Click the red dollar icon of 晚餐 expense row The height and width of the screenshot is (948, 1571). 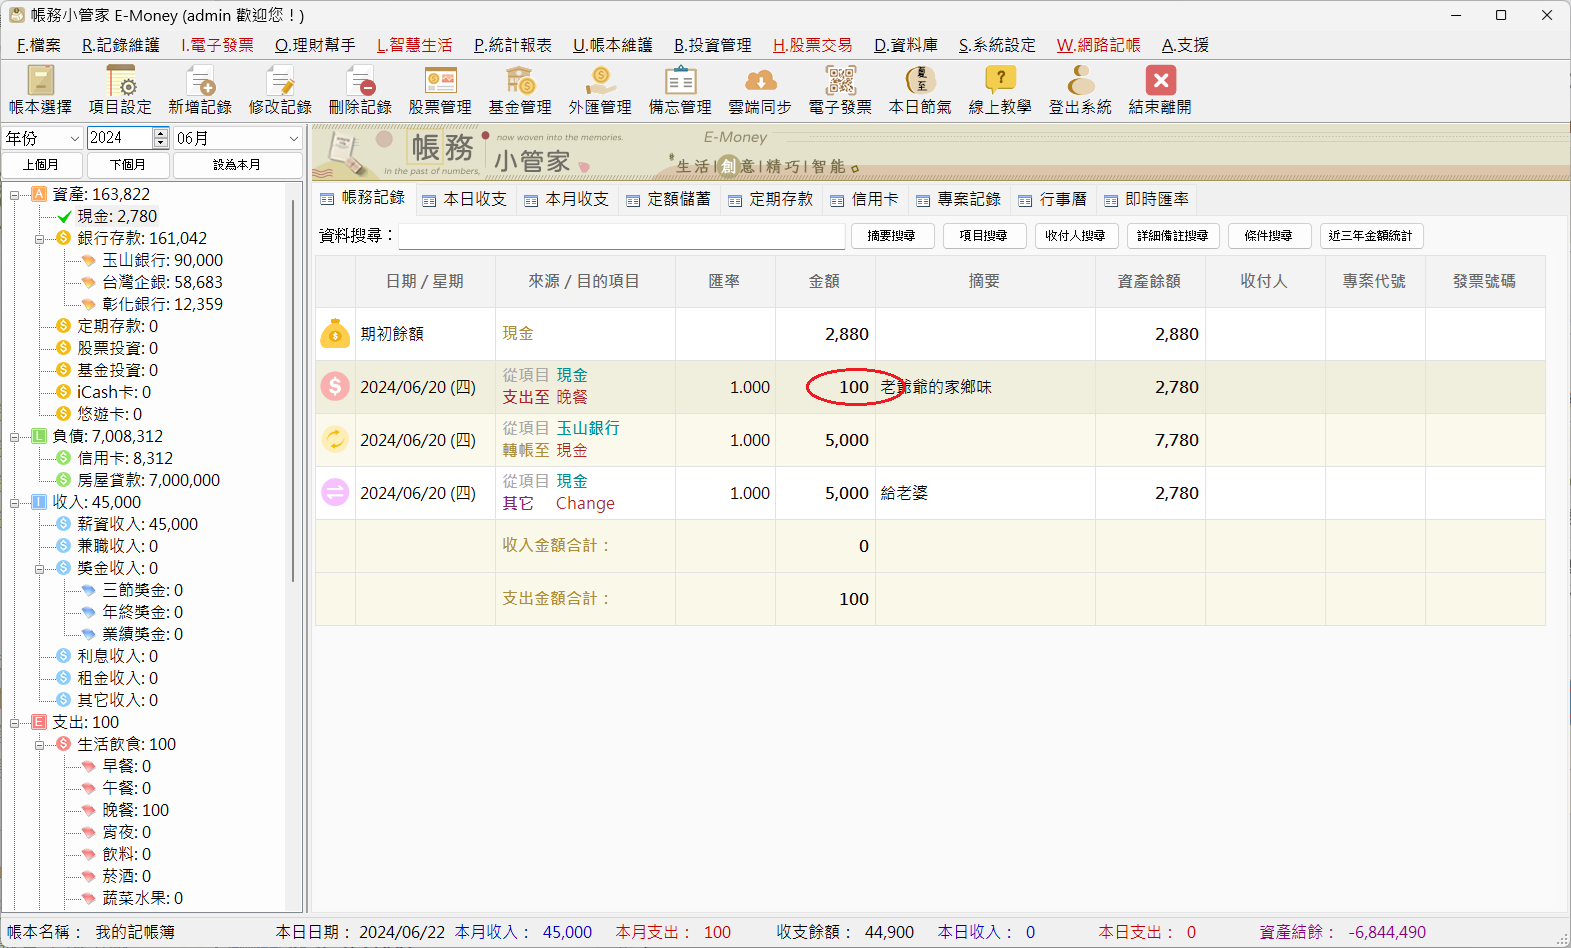335,387
